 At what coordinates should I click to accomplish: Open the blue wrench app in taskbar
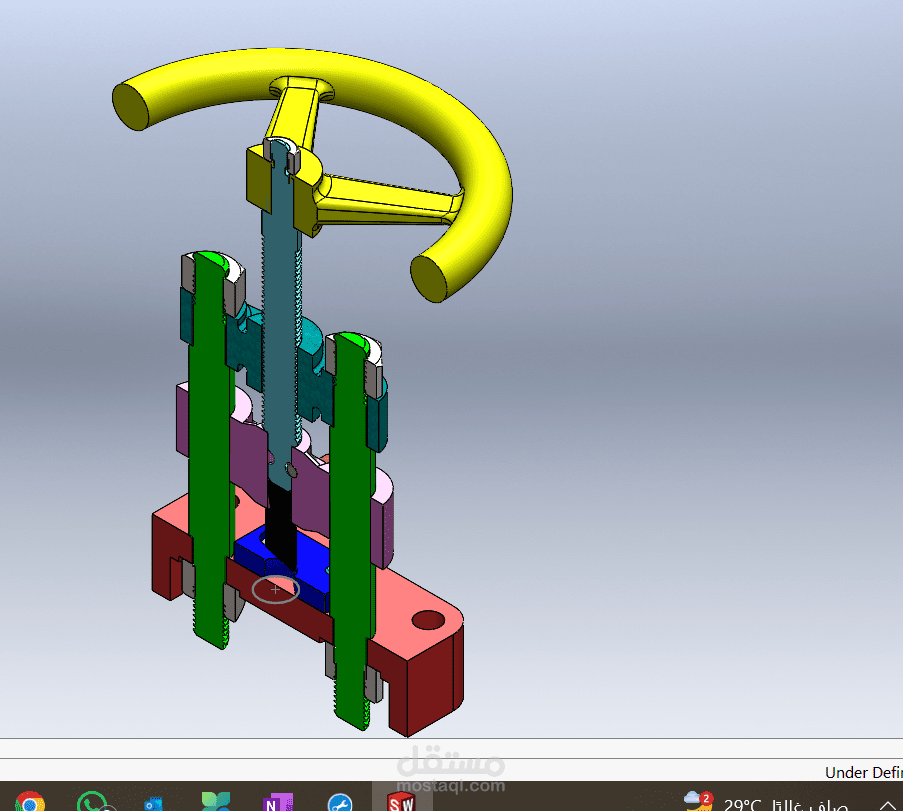pyautogui.click(x=340, y=804)
